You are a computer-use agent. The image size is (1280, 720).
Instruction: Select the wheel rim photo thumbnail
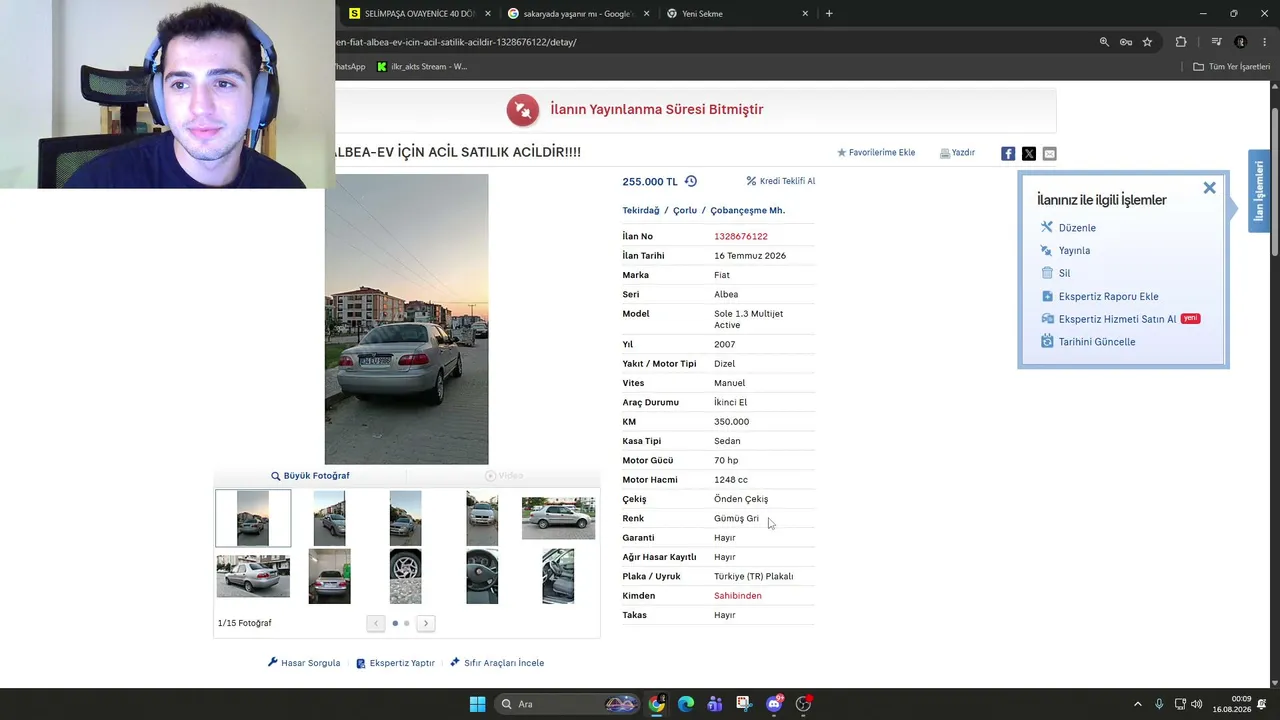pos(405,576)
